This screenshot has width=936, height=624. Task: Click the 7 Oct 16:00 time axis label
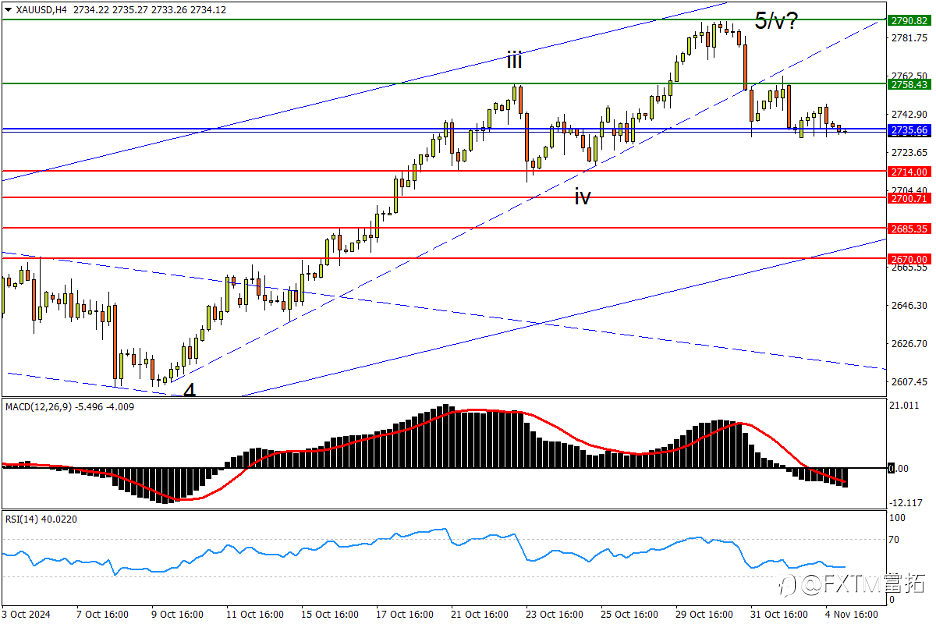coord(102,614)
